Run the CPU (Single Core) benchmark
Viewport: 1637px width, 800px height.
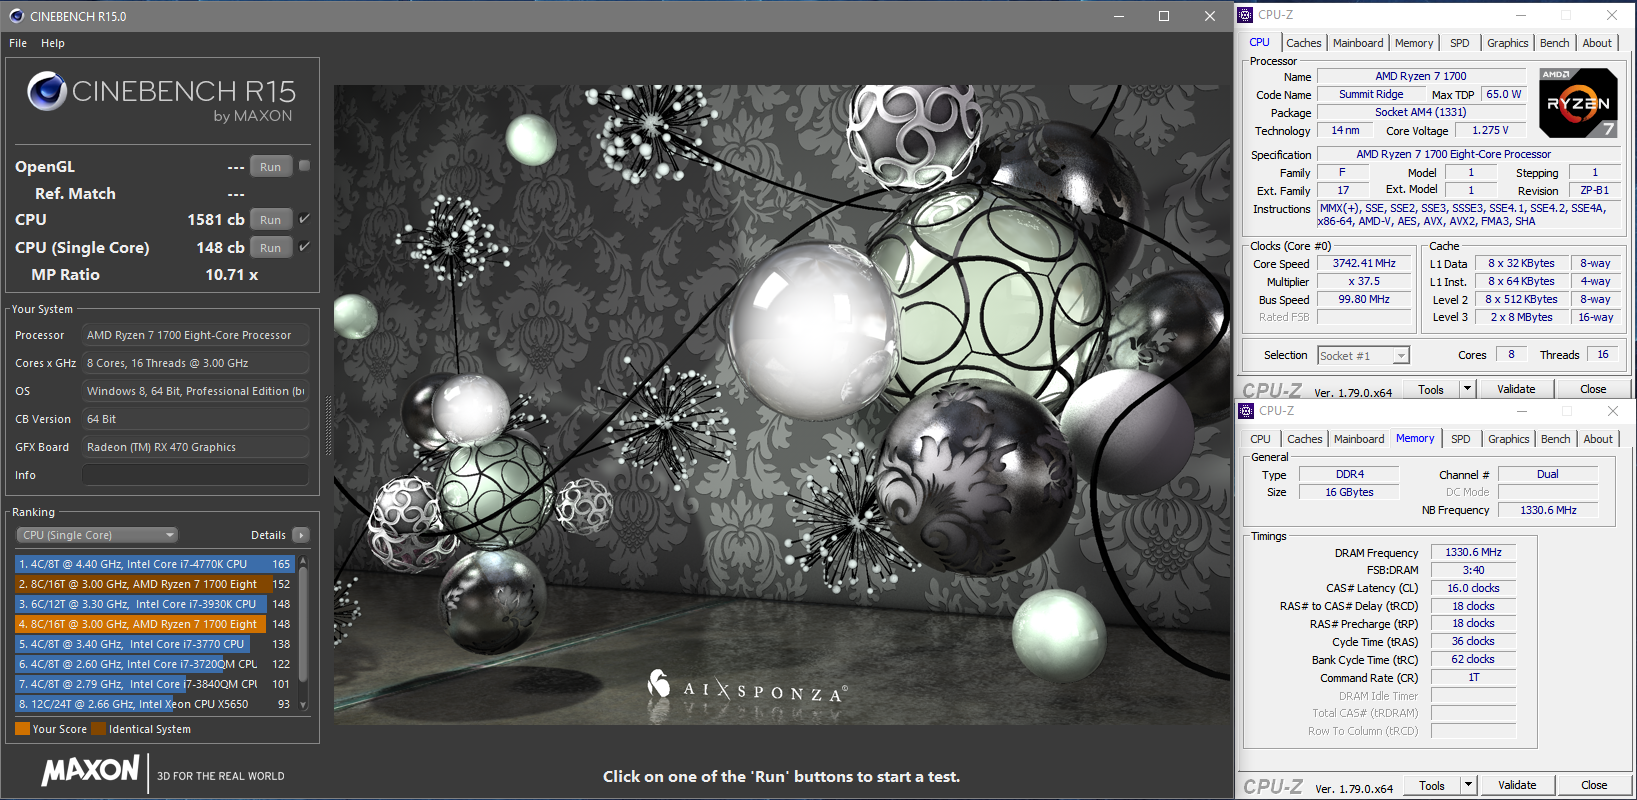(270, 247)
